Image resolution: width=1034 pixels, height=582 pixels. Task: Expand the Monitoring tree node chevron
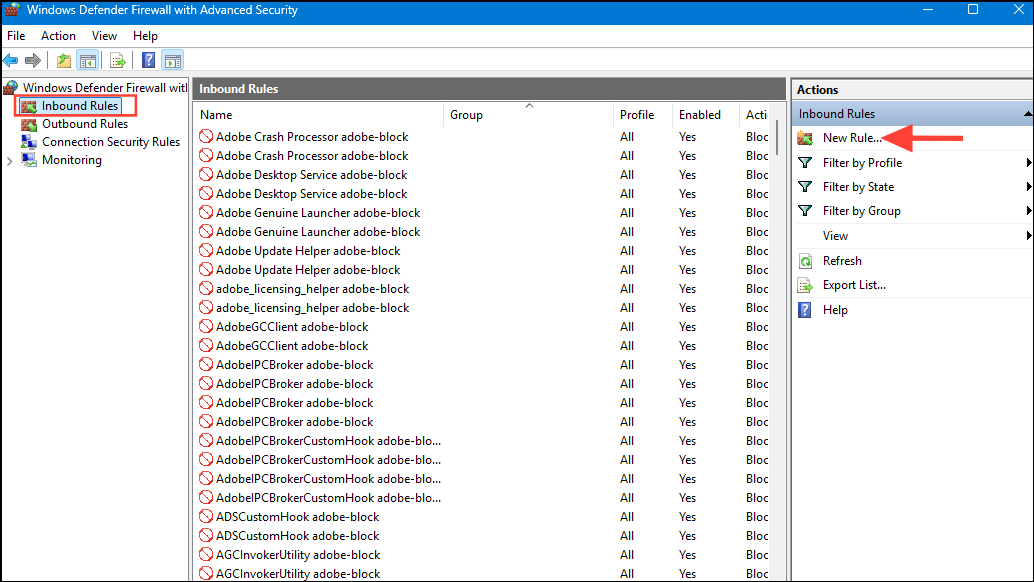coord(9,160)
